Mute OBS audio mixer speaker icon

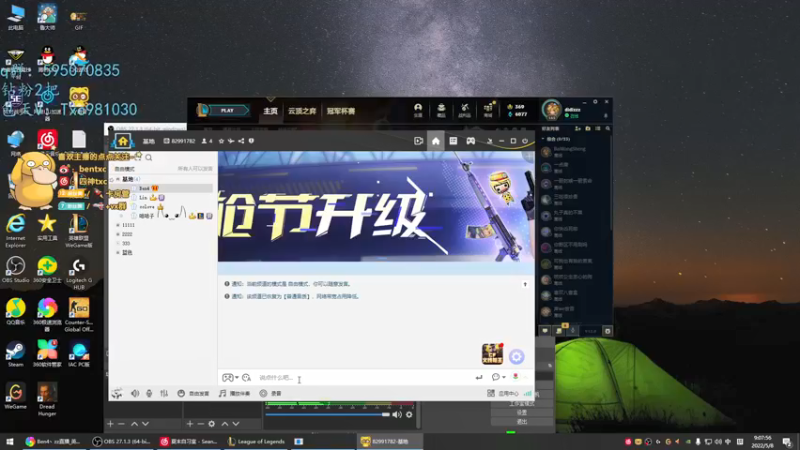click(x=397, y=415)
